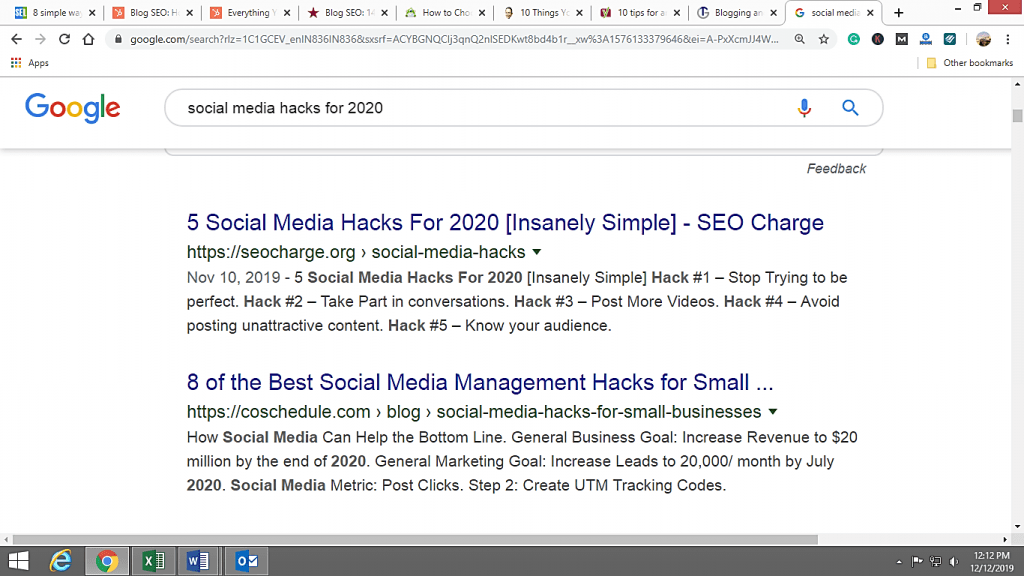Open Word from the taskbar

pyautogui.click(x=199, y=561)
